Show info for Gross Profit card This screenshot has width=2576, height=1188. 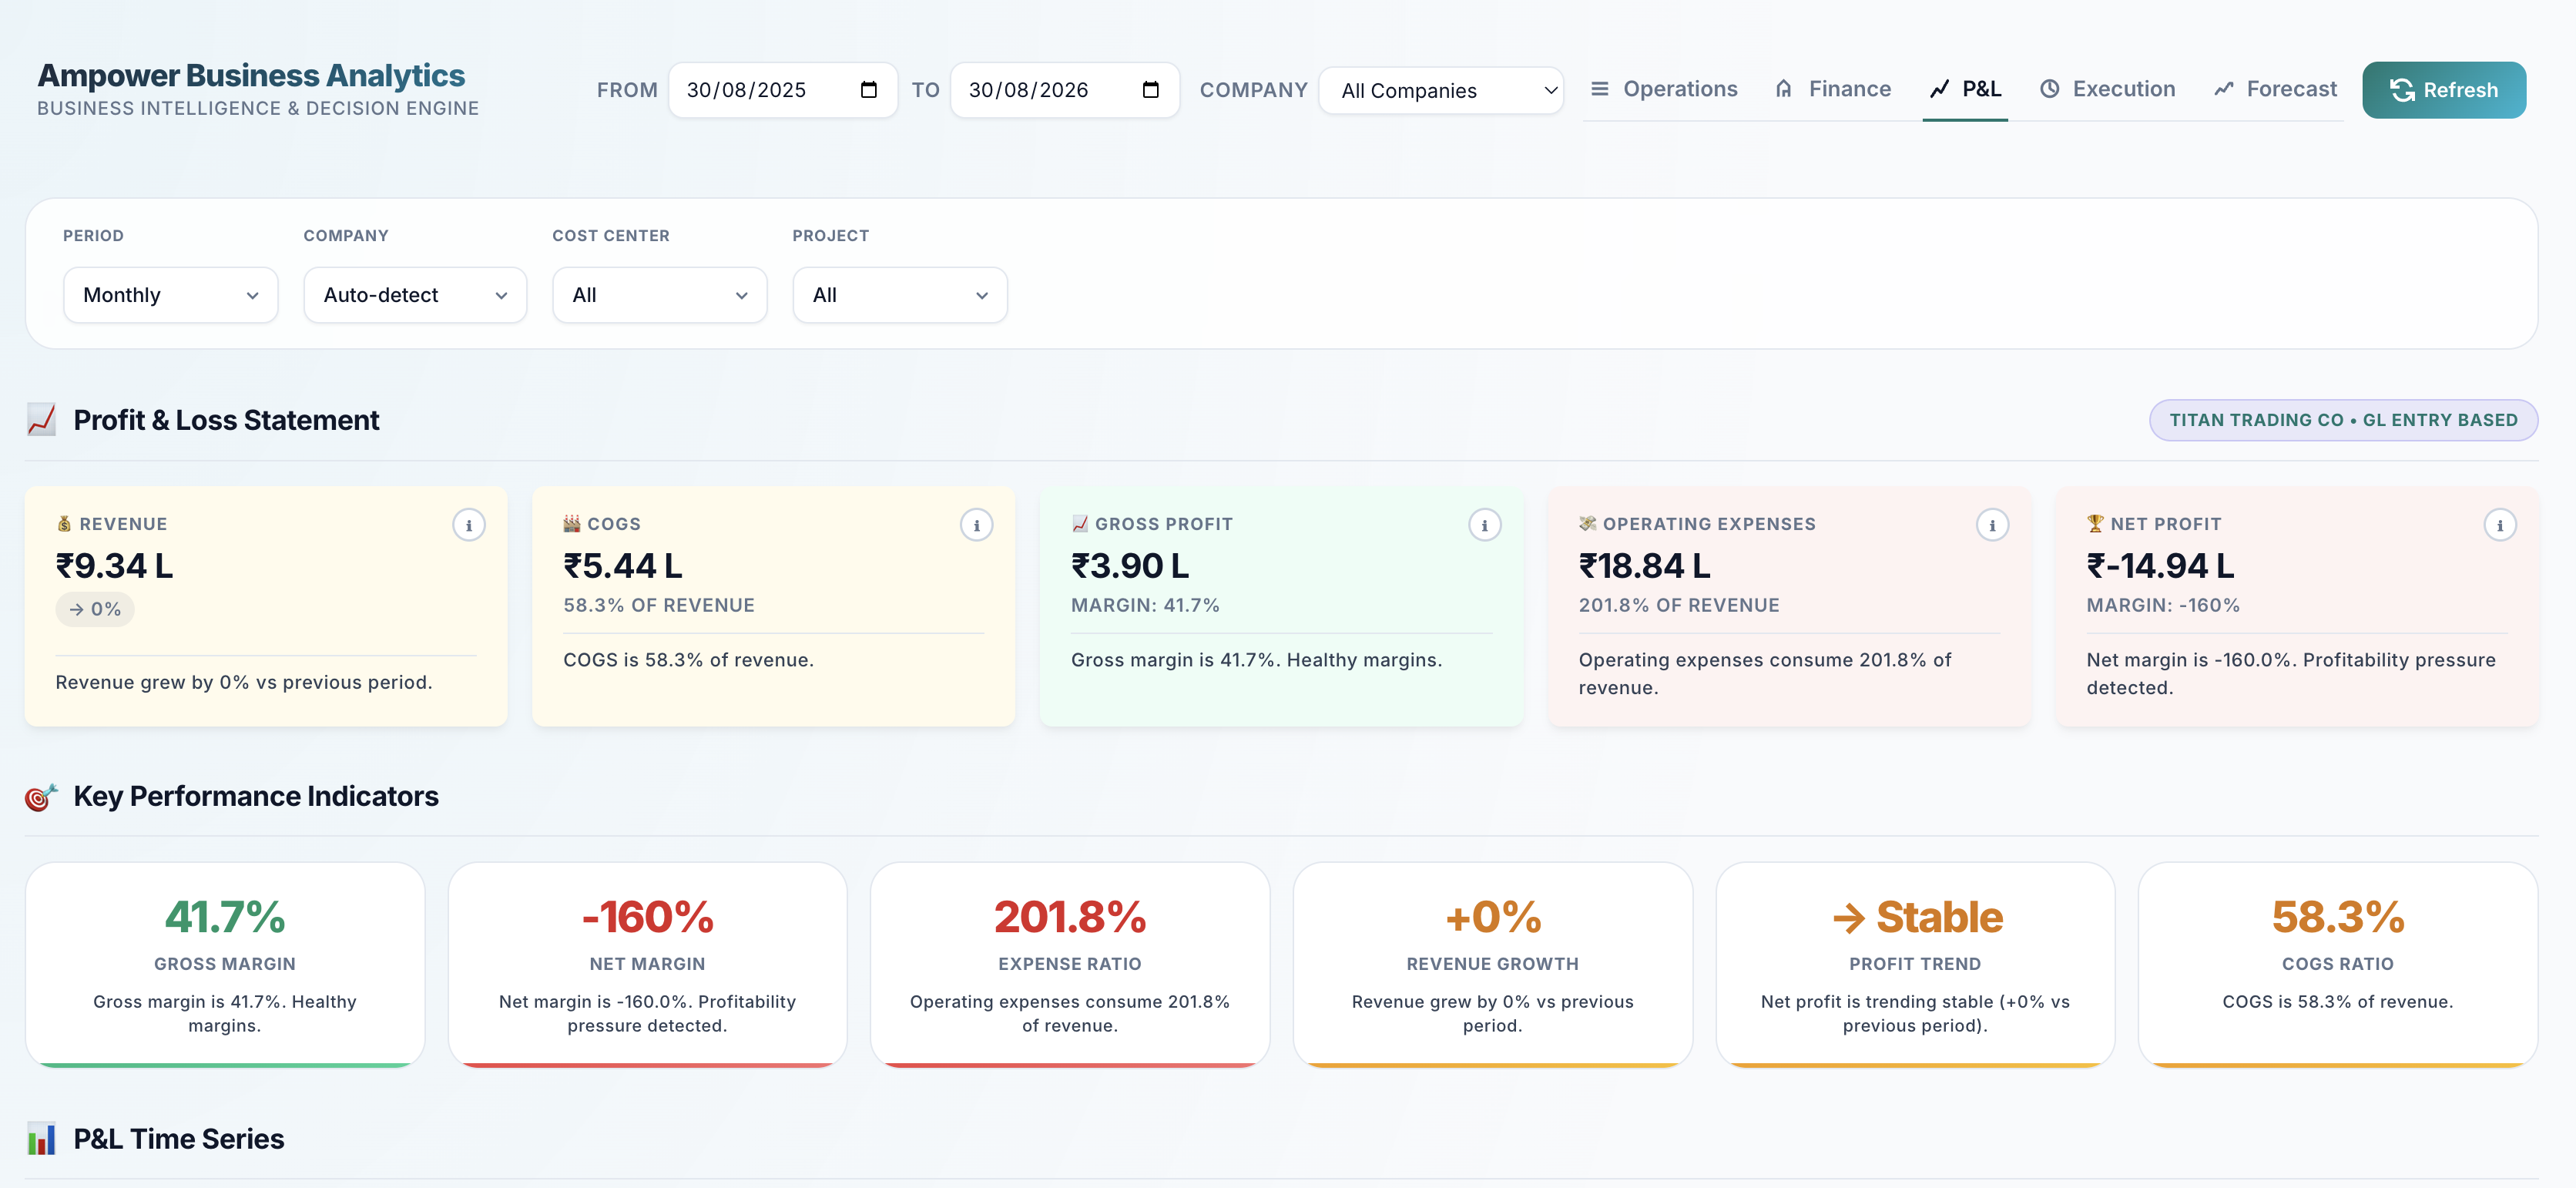pyautogui.click(x=1485, y=524)
